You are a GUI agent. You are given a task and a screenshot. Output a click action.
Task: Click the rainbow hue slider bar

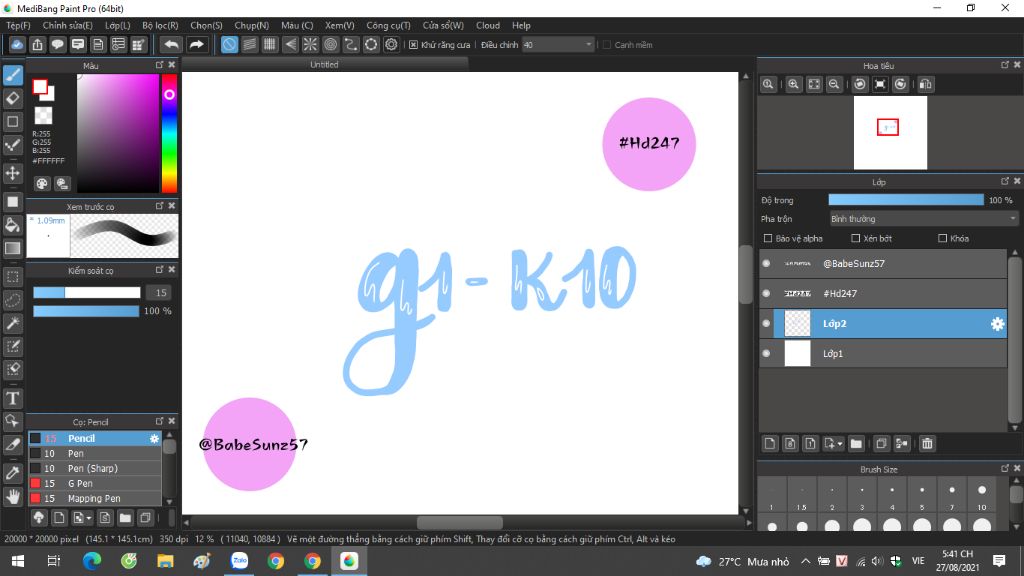[169, 133]
